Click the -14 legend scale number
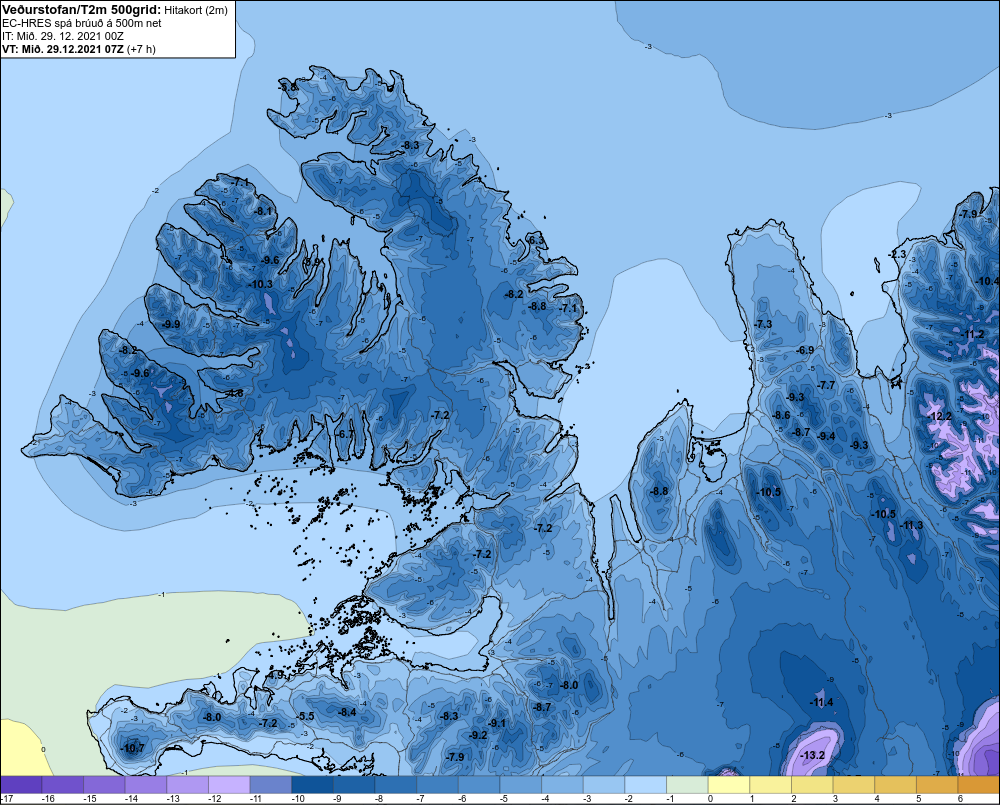The image size is (1000, 805). pyautogui.click(x=131, y=799)
